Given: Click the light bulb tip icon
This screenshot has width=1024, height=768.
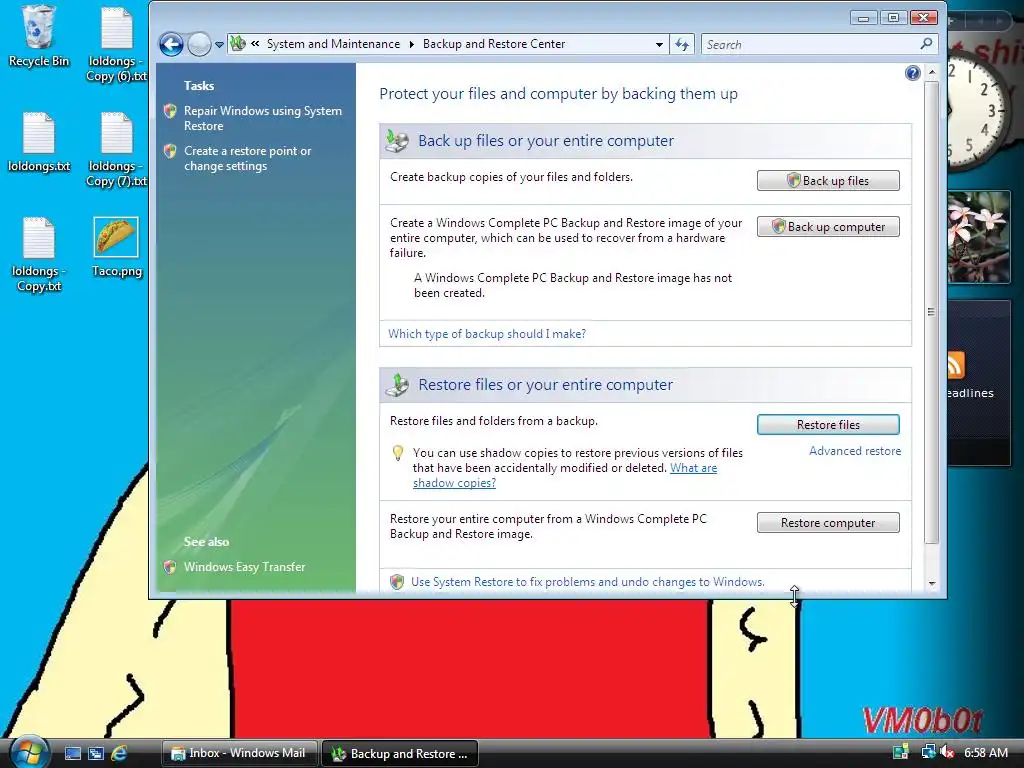Looking at the screenshot, I should (x=397, y=453).
